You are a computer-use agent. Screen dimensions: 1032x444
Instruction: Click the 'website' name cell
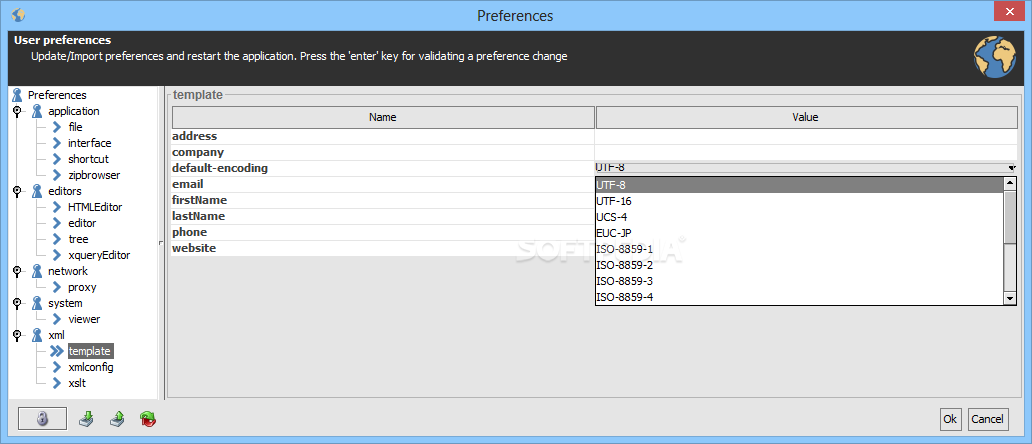tap(382, 249)
